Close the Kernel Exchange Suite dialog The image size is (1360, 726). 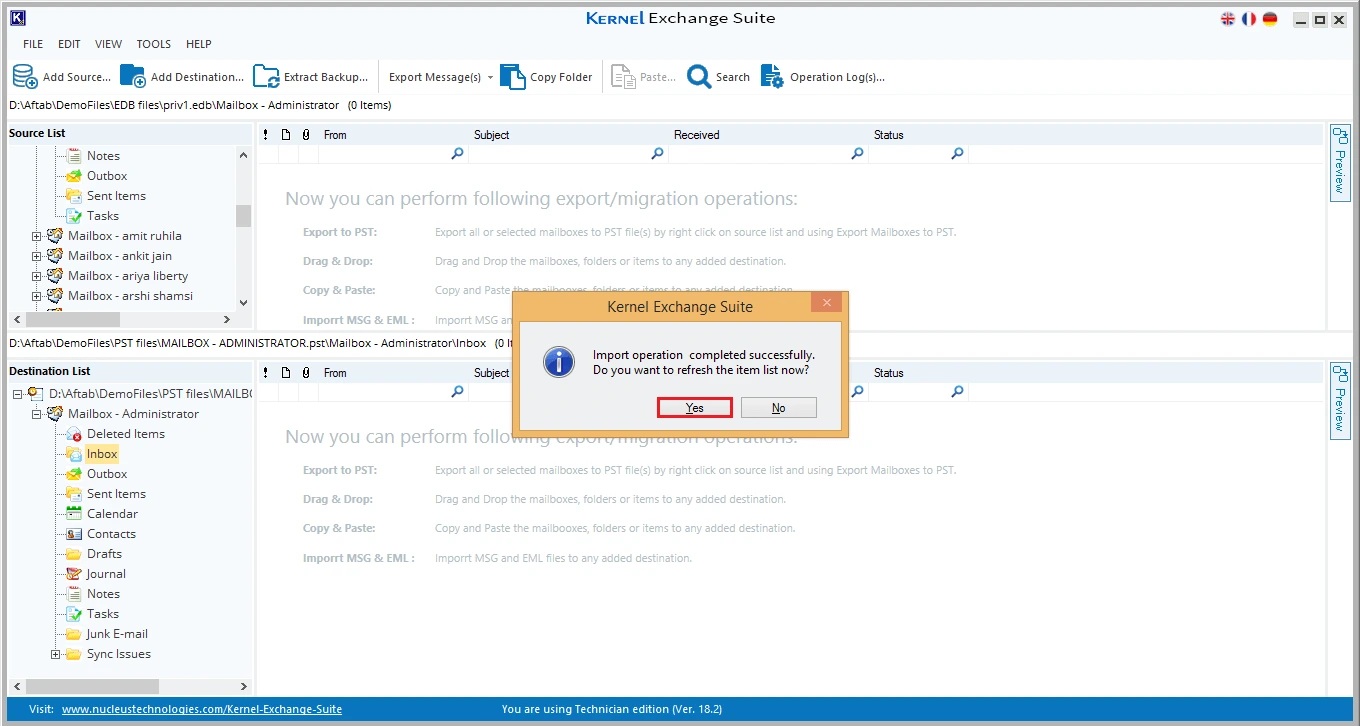pyautogui.click(x=826, y=303)
